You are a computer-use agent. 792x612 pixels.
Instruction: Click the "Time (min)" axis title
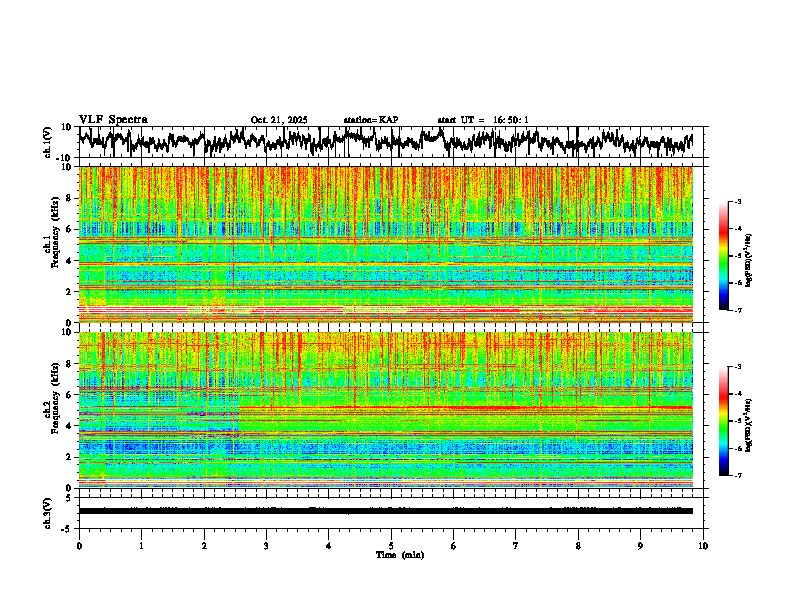tap(400, 555)
